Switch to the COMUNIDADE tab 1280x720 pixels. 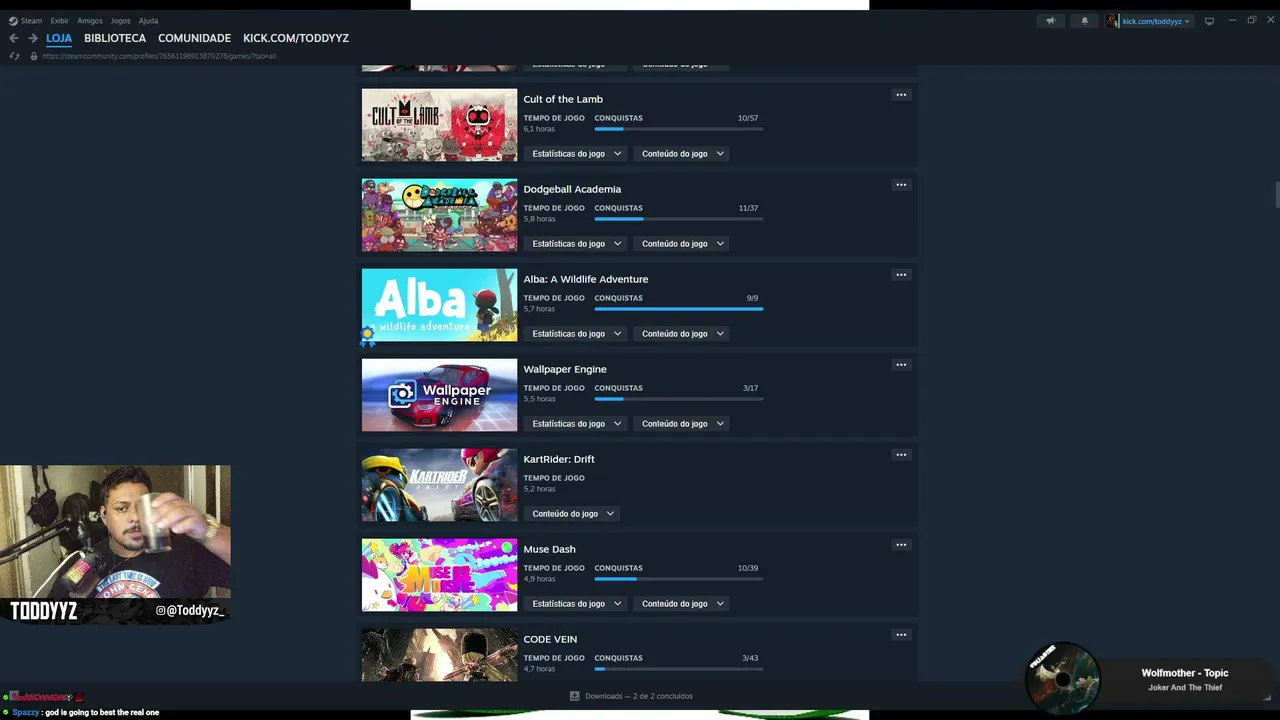point(194,38)
